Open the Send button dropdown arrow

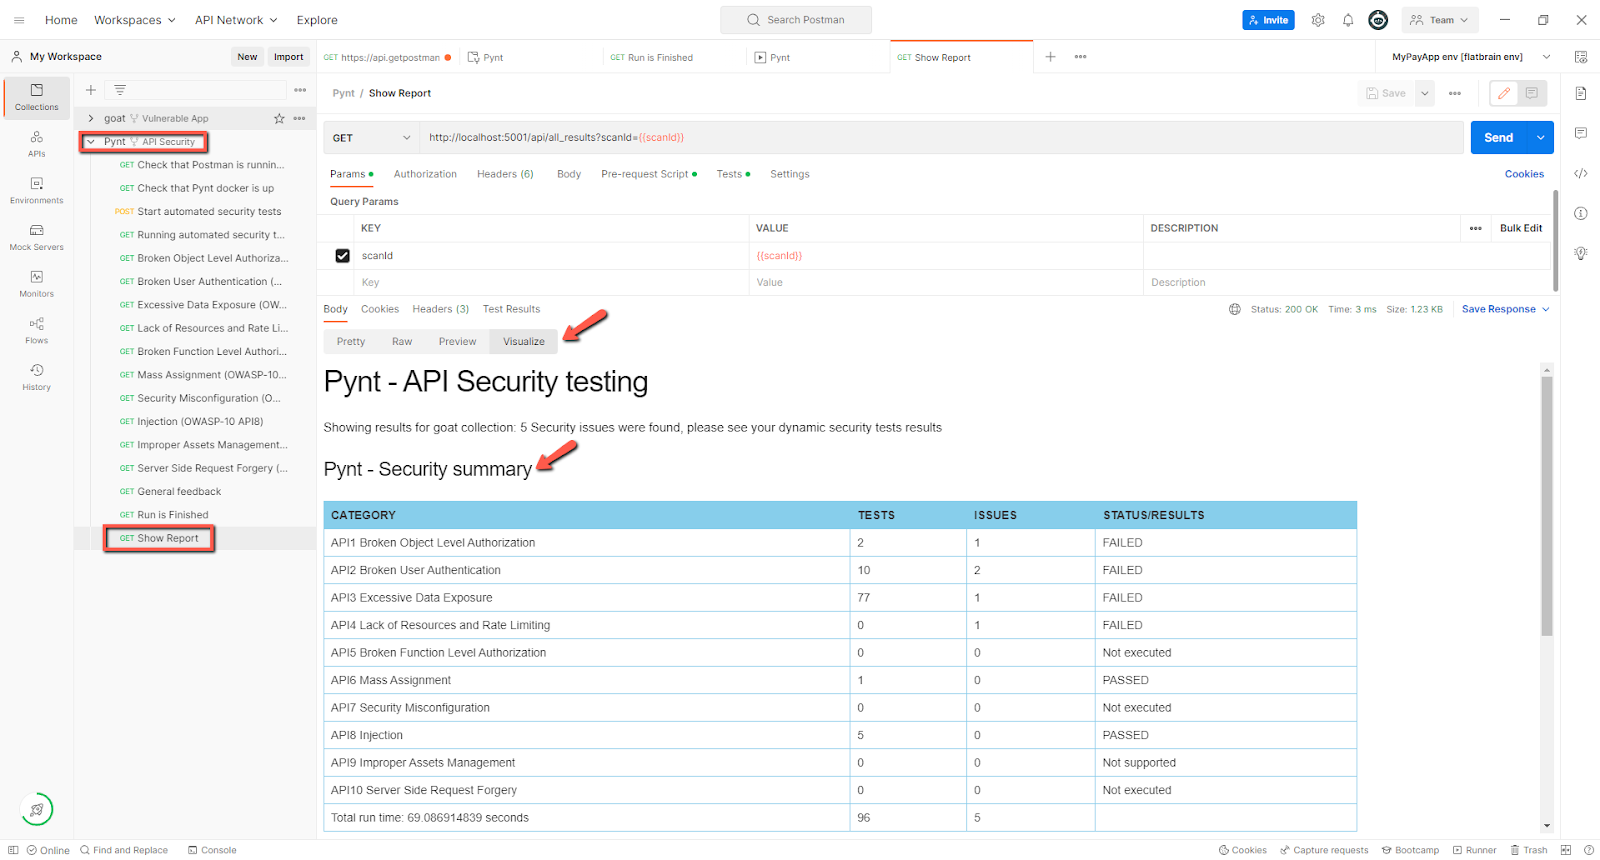(1540, 138)
